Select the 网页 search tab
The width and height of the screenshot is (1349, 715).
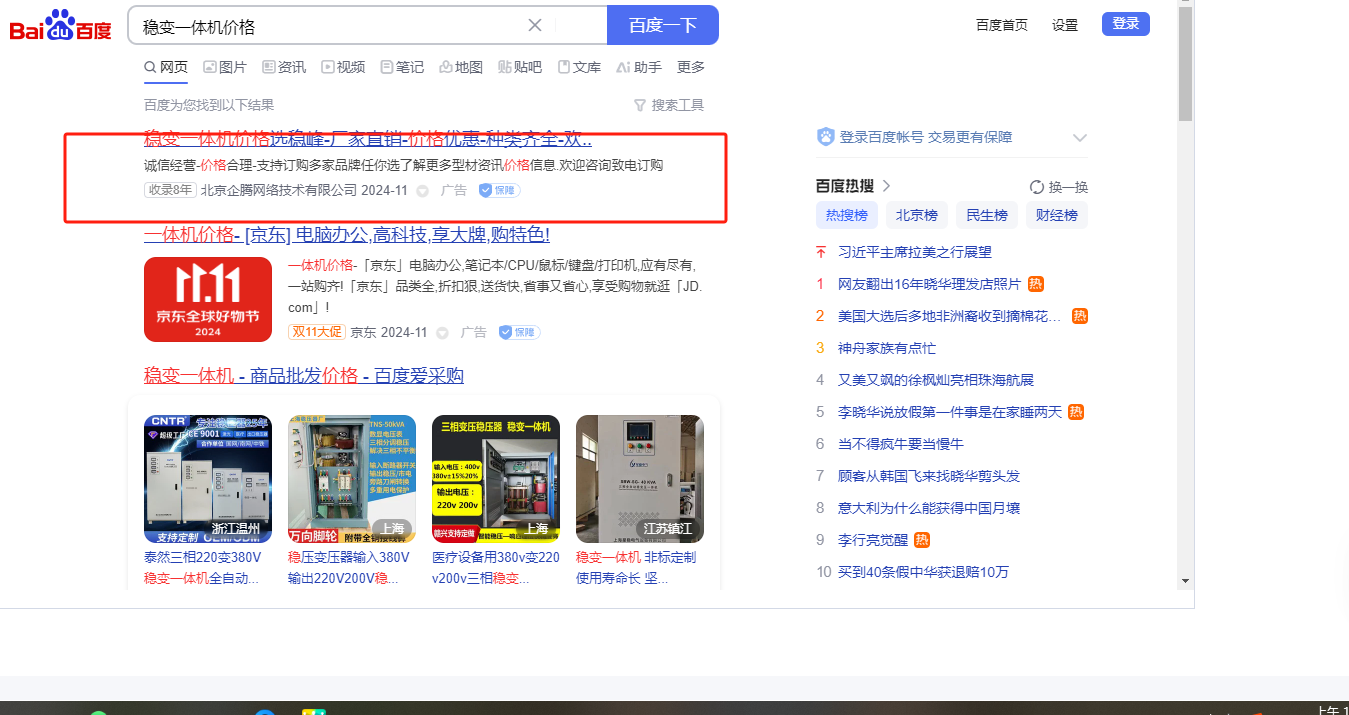pyautogui.click(x=166, y=67)
